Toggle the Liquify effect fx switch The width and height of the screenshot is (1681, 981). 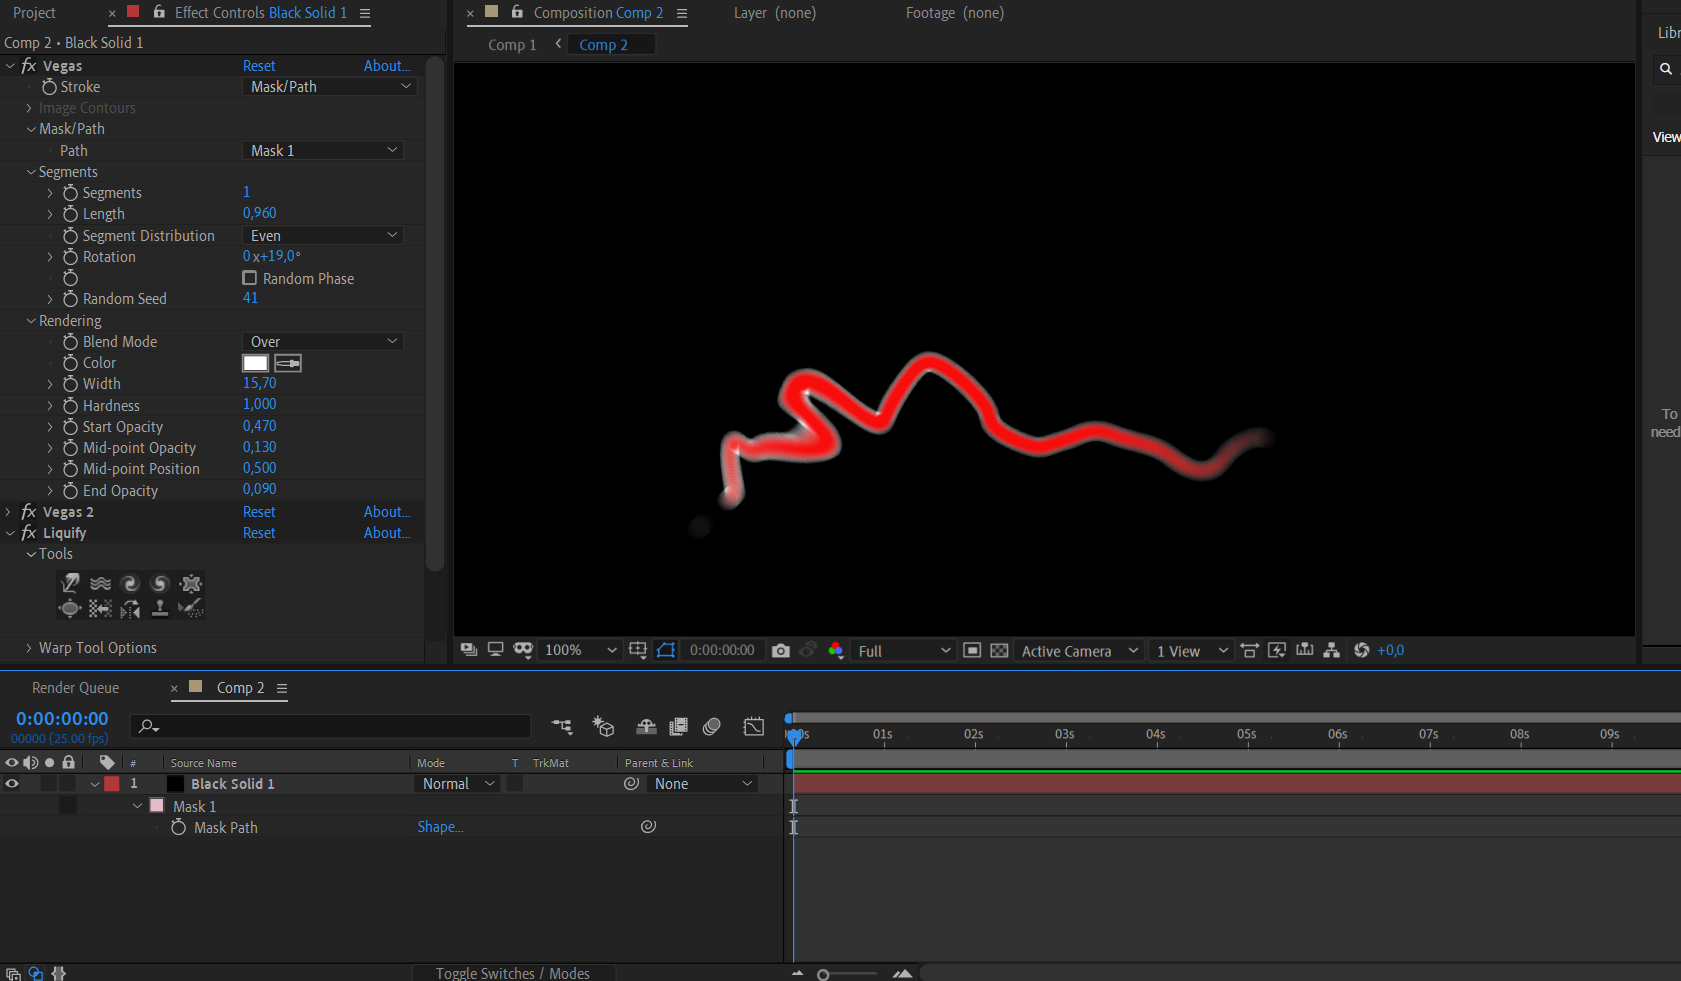[29, 533]
